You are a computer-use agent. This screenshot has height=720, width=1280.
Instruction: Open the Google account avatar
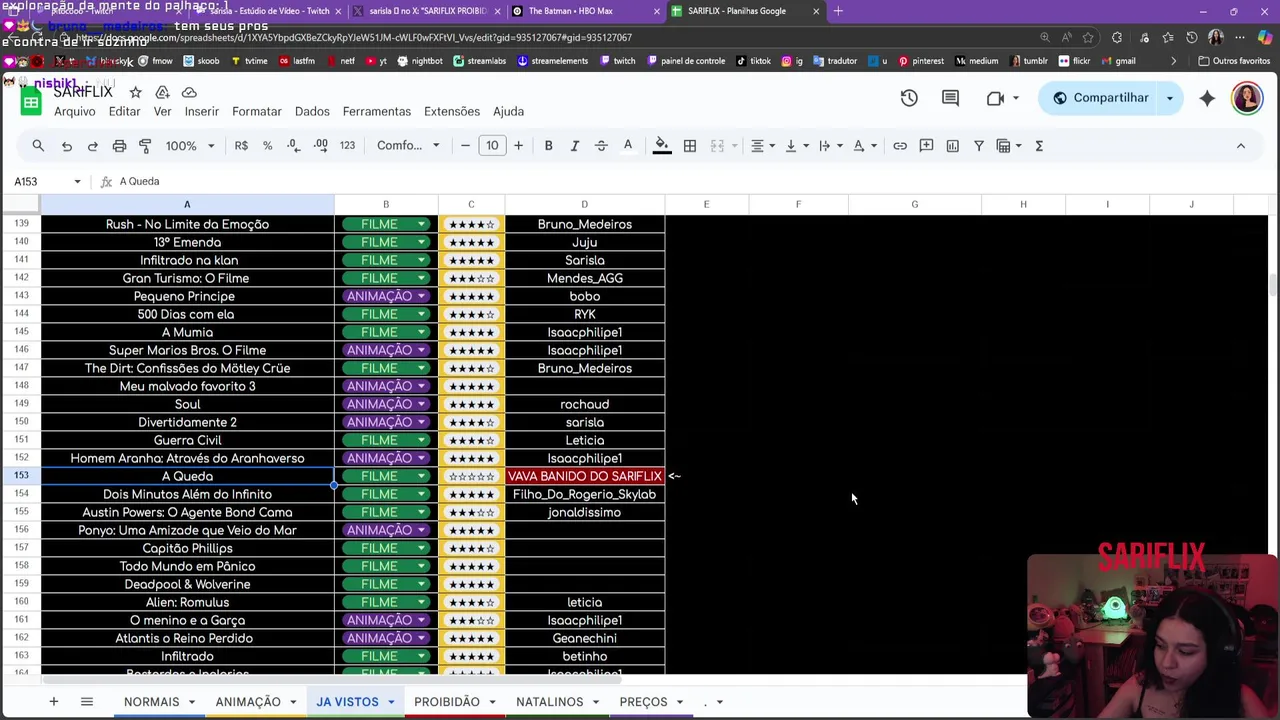click(1247, 98)
